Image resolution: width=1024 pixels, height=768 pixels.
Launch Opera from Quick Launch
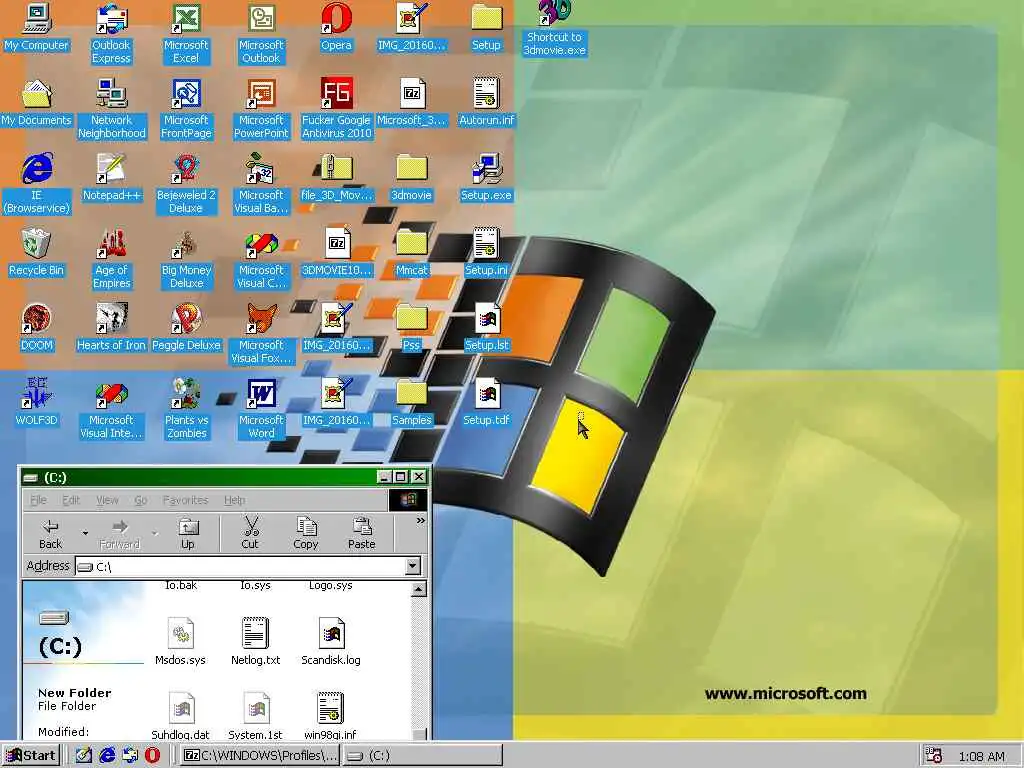(152, 756)
